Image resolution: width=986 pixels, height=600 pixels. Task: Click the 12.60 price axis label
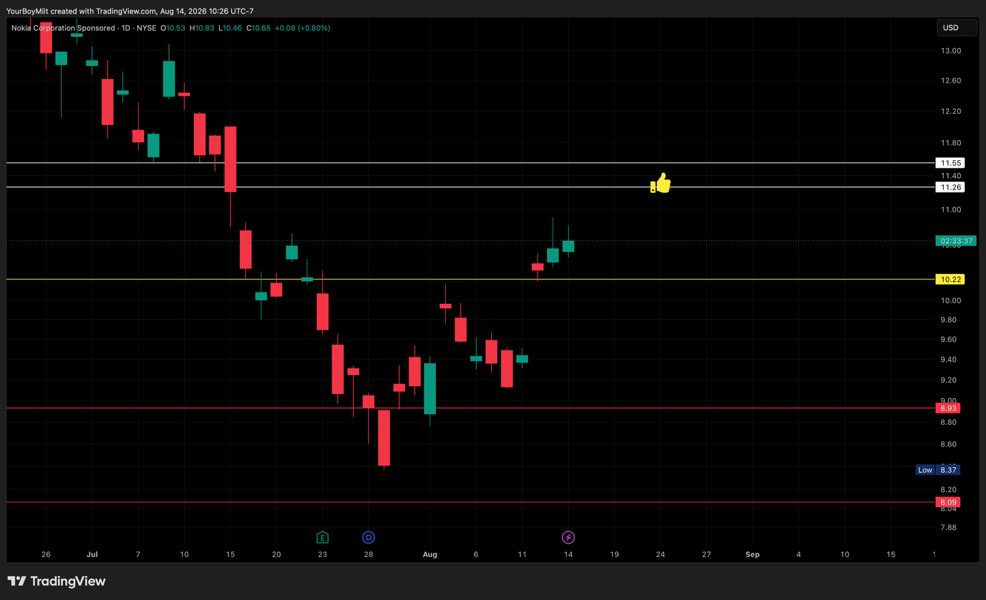point(951,81)
